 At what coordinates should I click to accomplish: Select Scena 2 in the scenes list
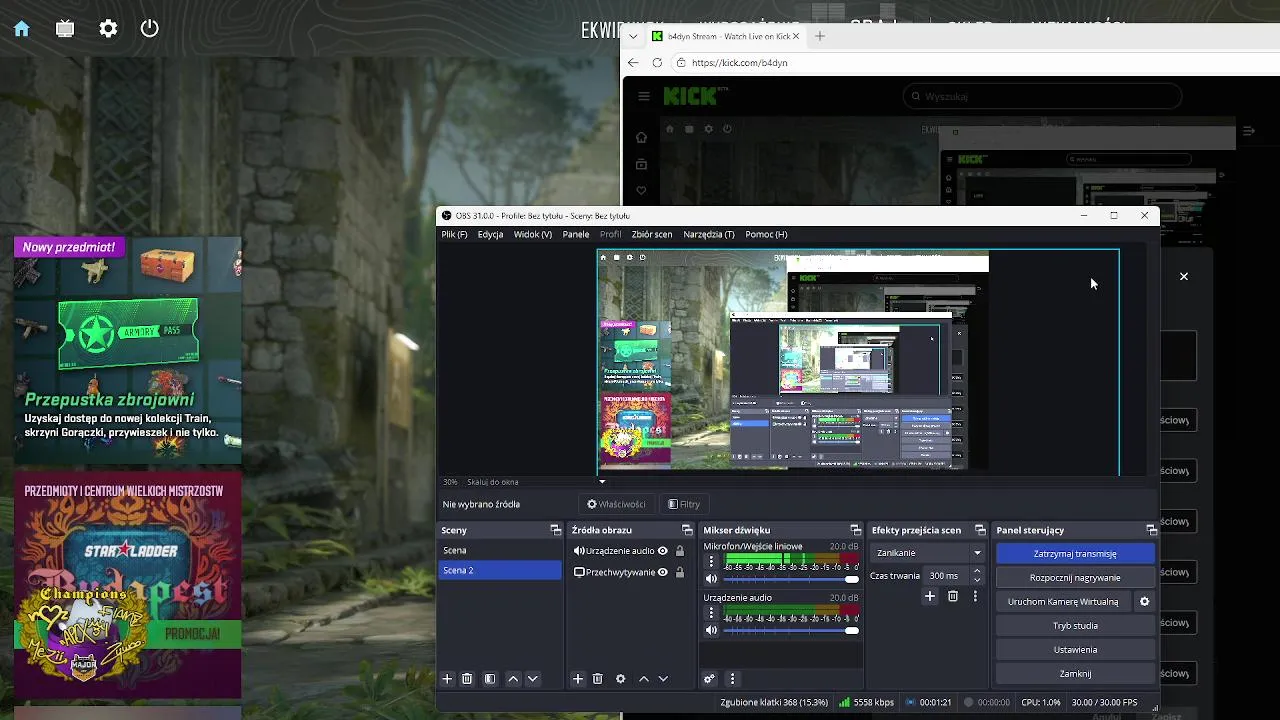tap(501, 570)
